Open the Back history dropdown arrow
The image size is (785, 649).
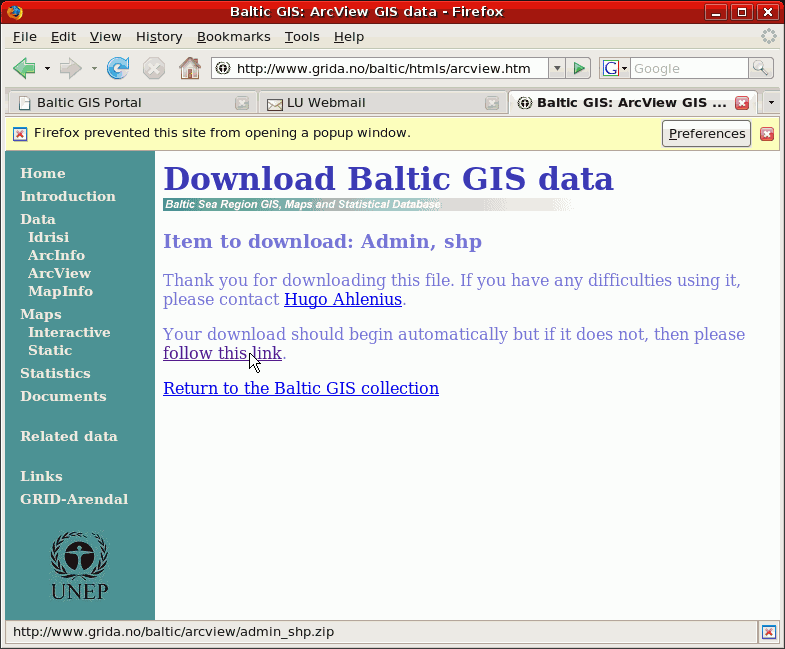click(48, 68)
